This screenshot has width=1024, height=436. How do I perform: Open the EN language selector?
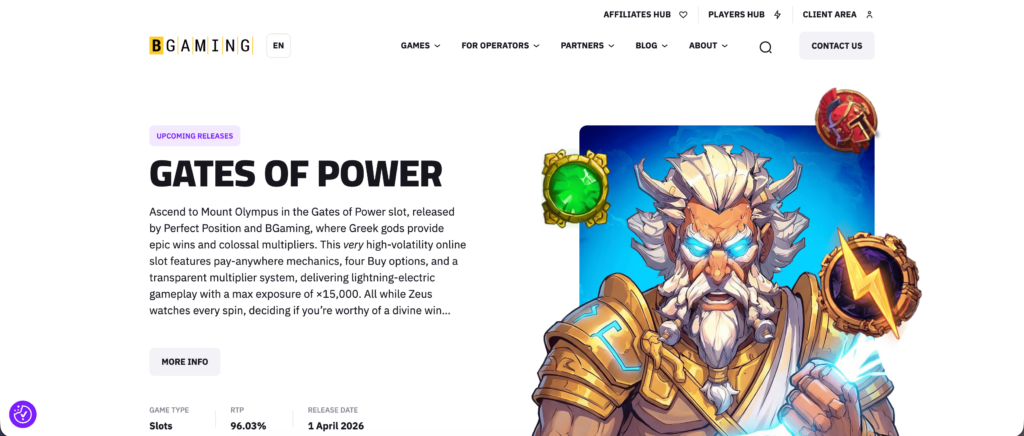278,46
